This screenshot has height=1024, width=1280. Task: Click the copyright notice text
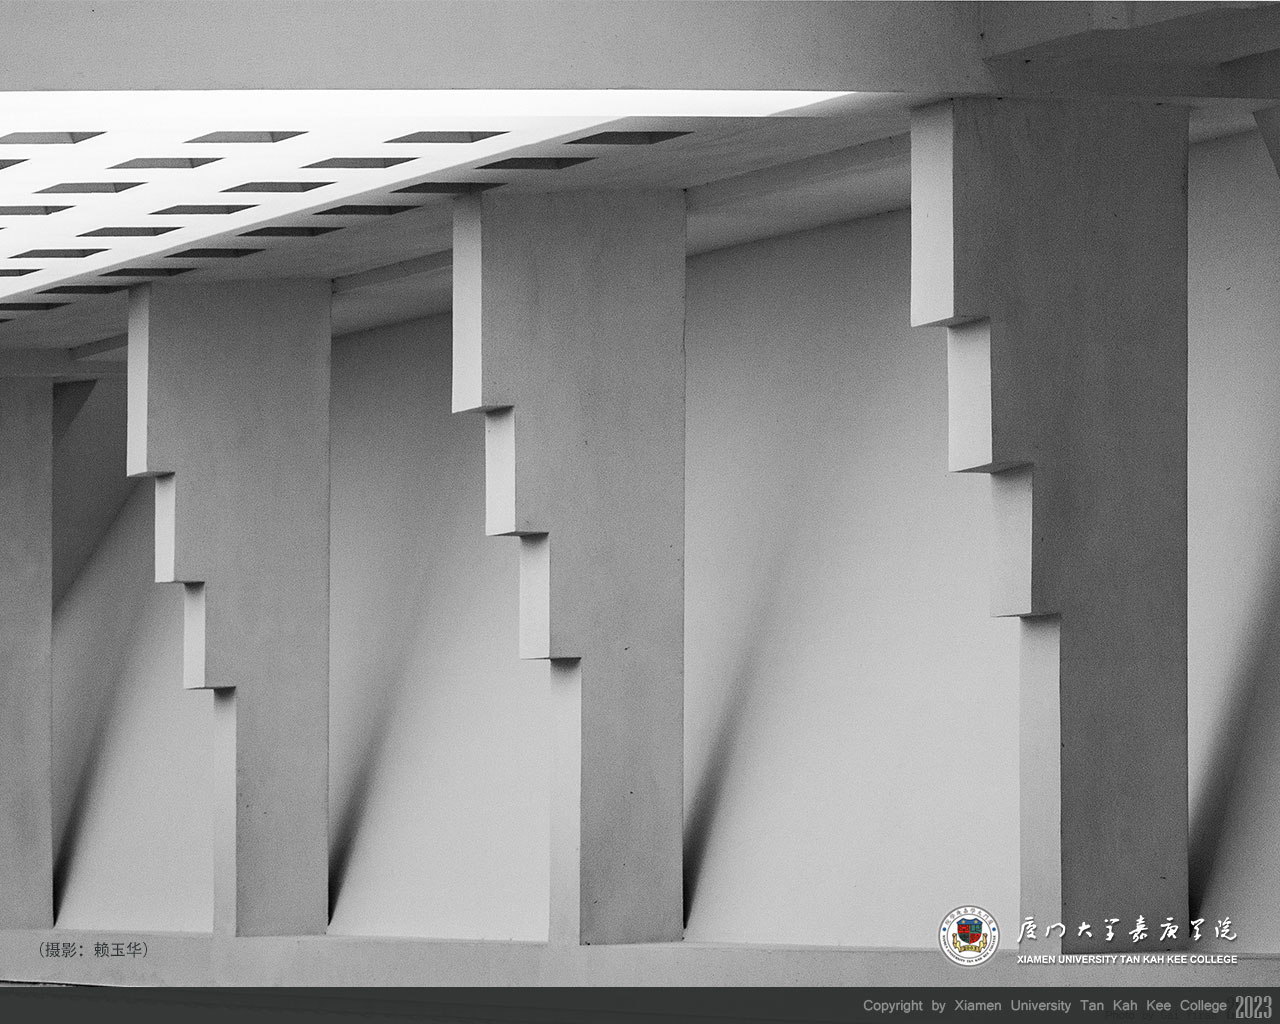tap(1045, 1006)
